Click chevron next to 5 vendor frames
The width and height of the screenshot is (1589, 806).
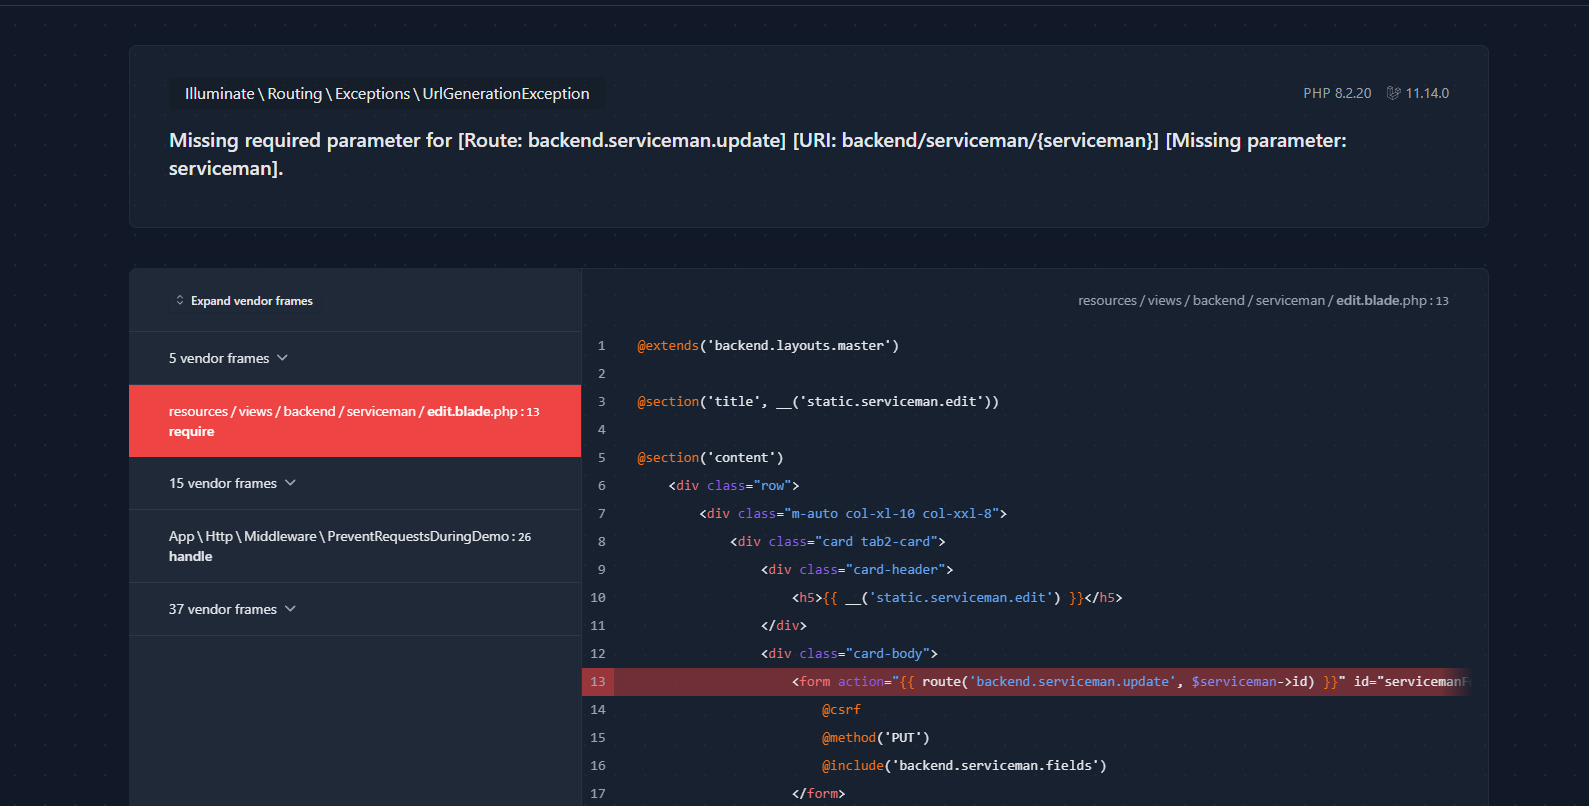pyautogui.click(x=282, y=358)
